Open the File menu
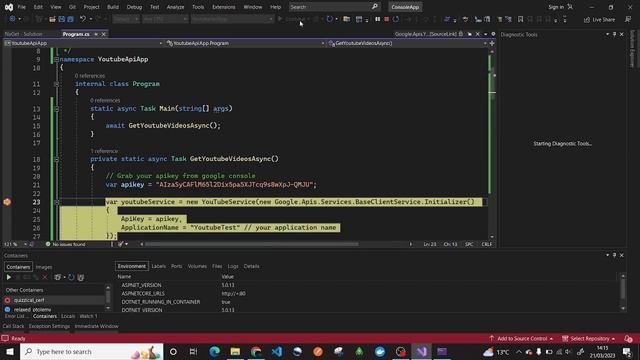 coord(22,7)
